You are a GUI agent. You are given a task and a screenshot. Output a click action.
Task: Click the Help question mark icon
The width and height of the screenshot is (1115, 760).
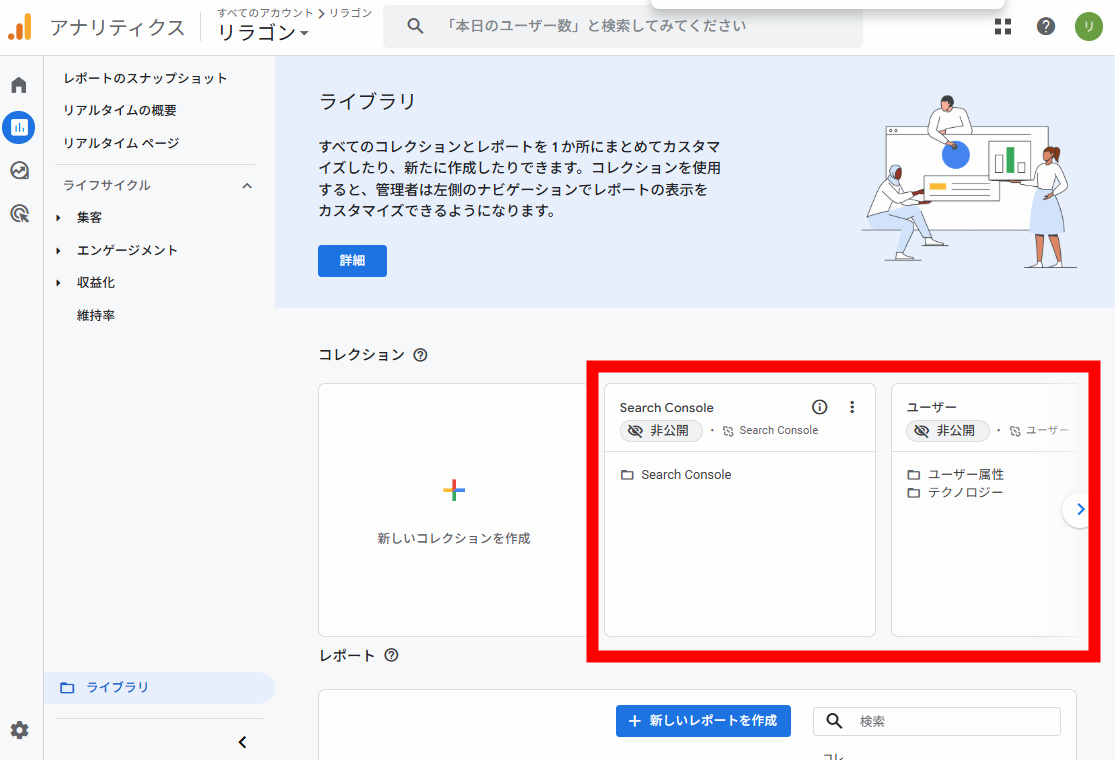point(1046,27)
